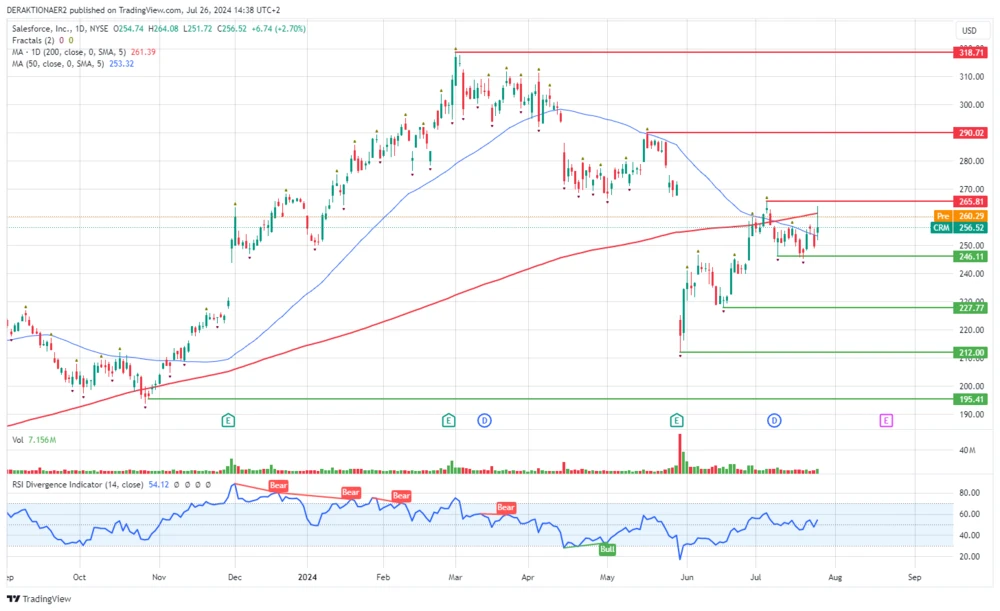Toggle the Fractals (2) indicator visibility

[x=32, y=41]
